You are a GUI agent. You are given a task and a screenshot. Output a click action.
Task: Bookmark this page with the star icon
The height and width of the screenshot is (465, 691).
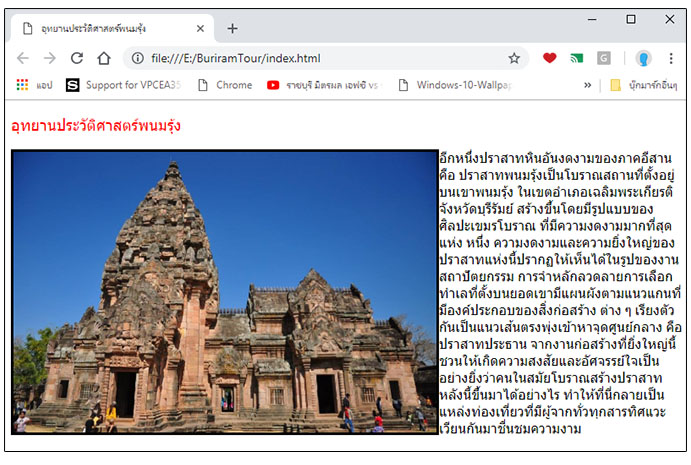pyautogui.click(x=514, y=58)
